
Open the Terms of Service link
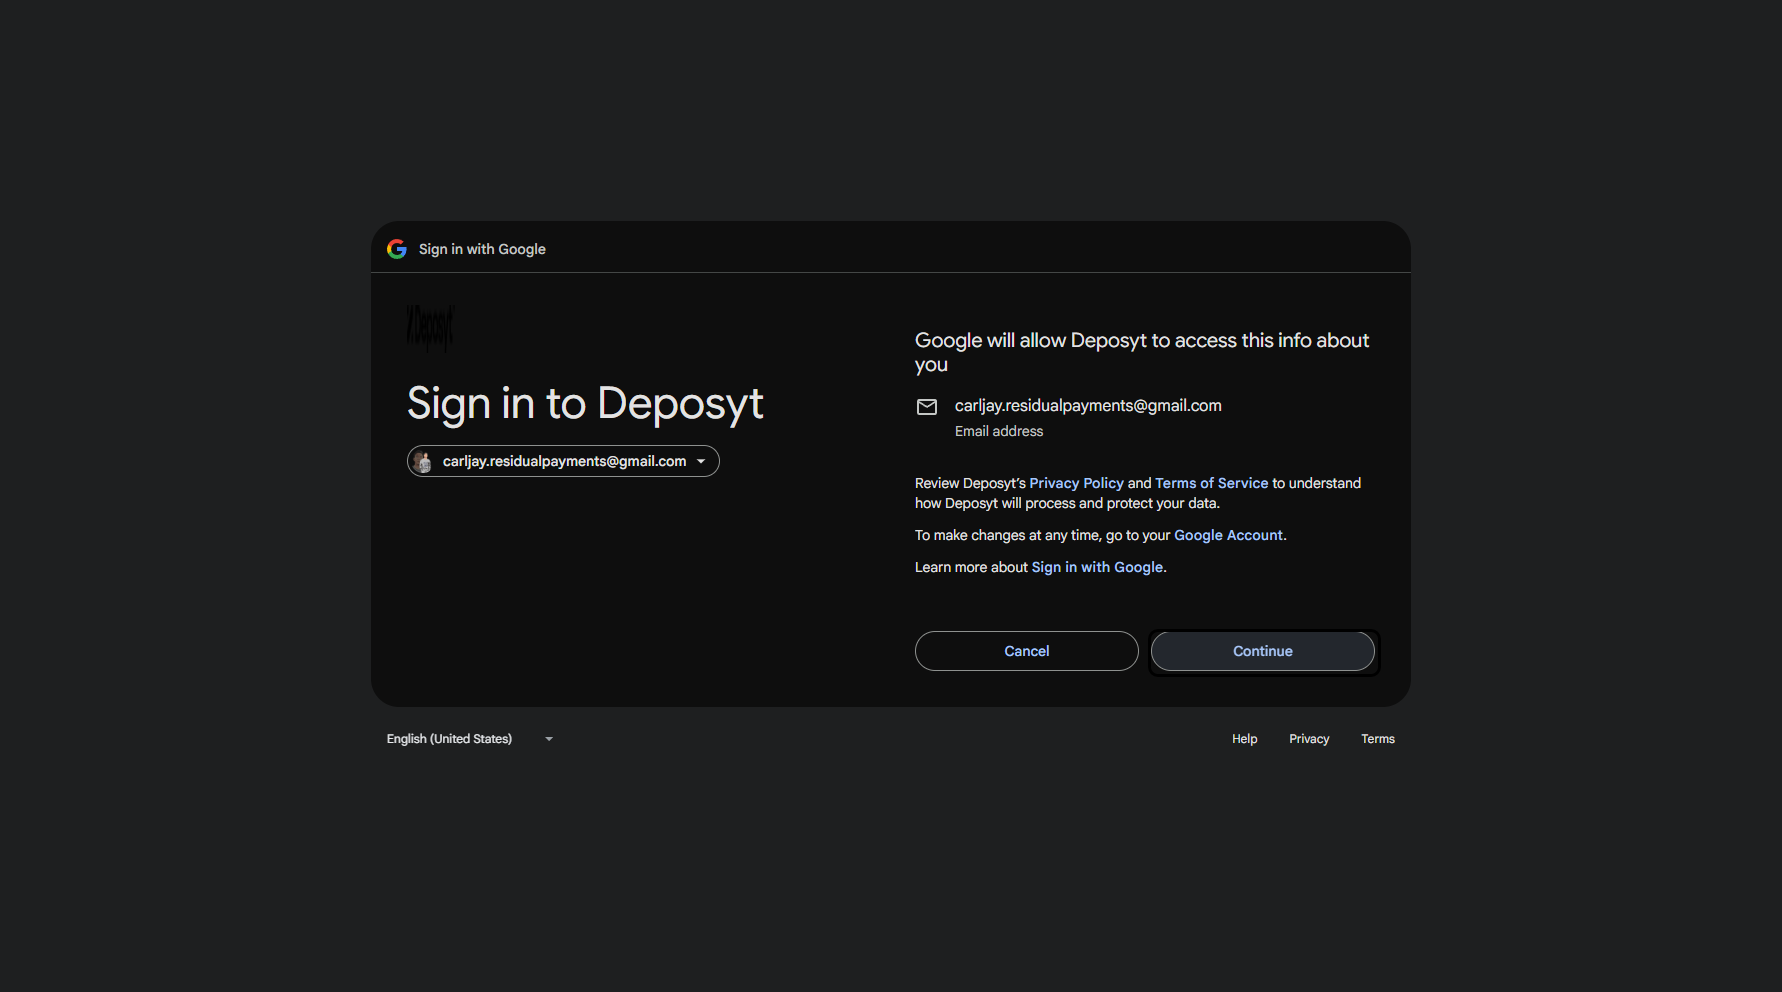[1211, 483]
